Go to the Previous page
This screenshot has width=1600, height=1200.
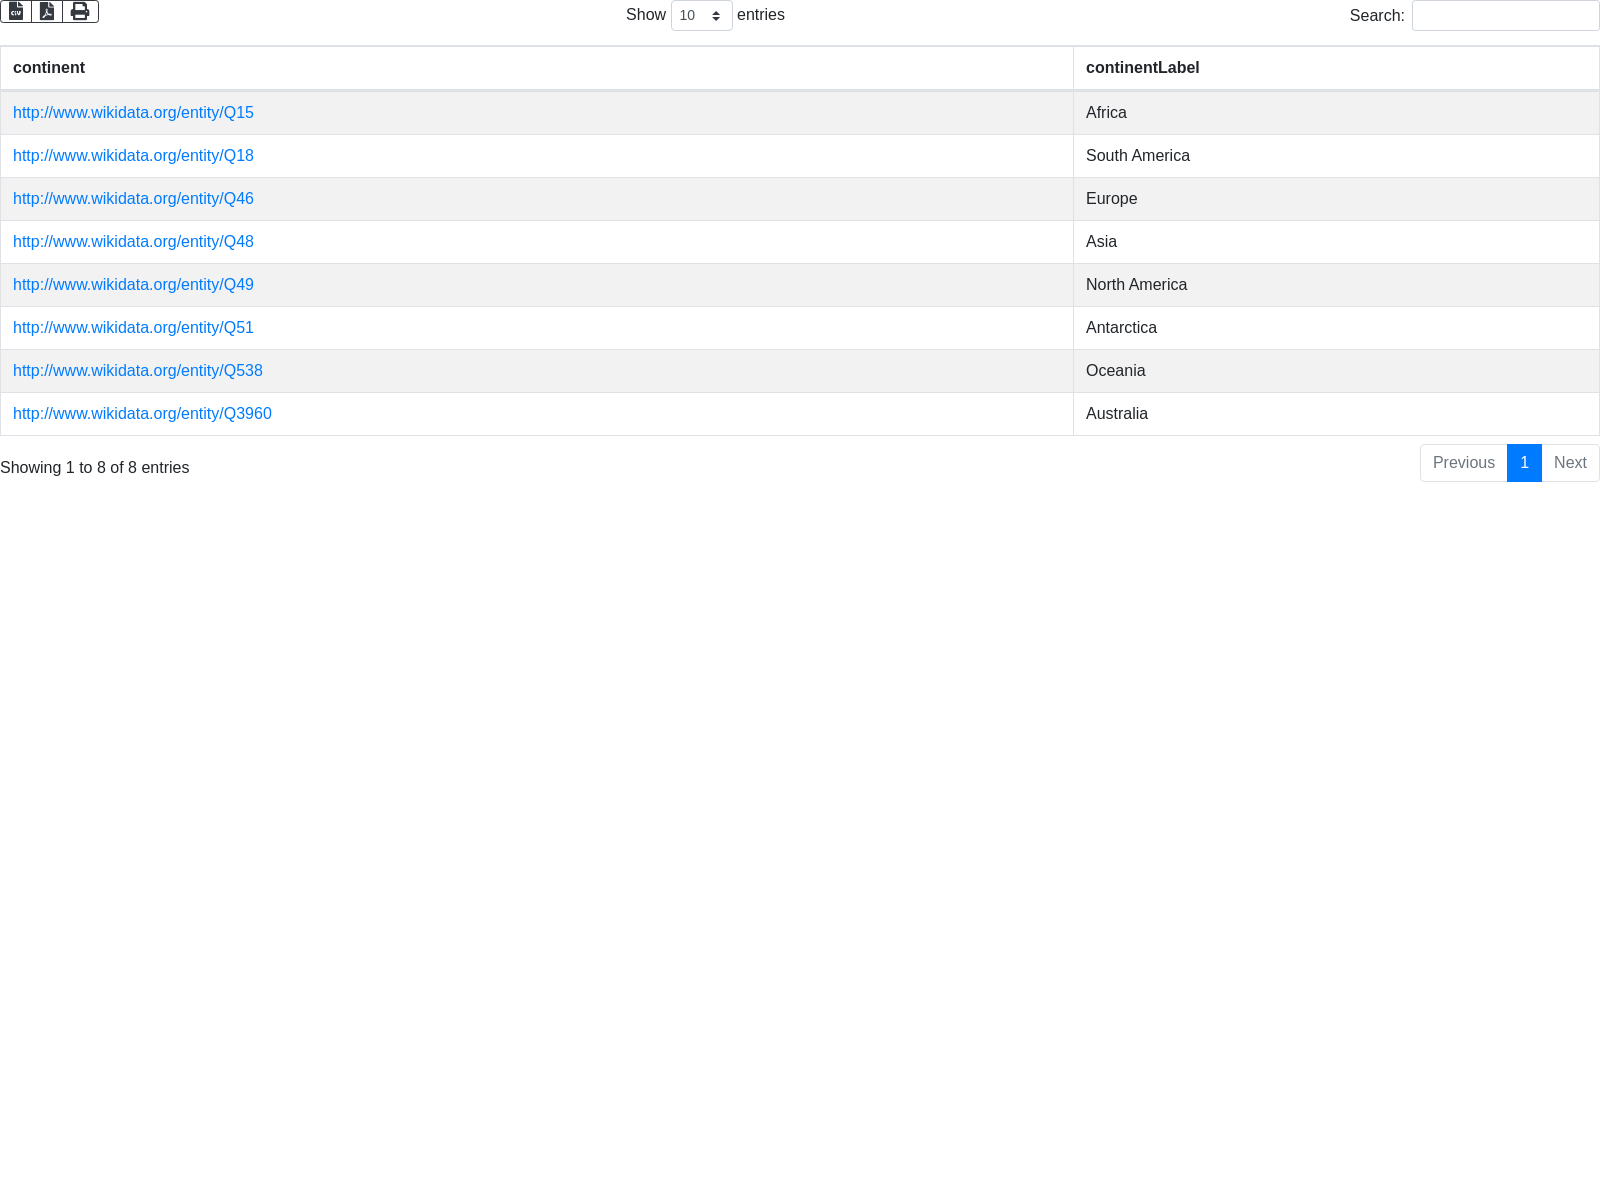(1463, 463)
